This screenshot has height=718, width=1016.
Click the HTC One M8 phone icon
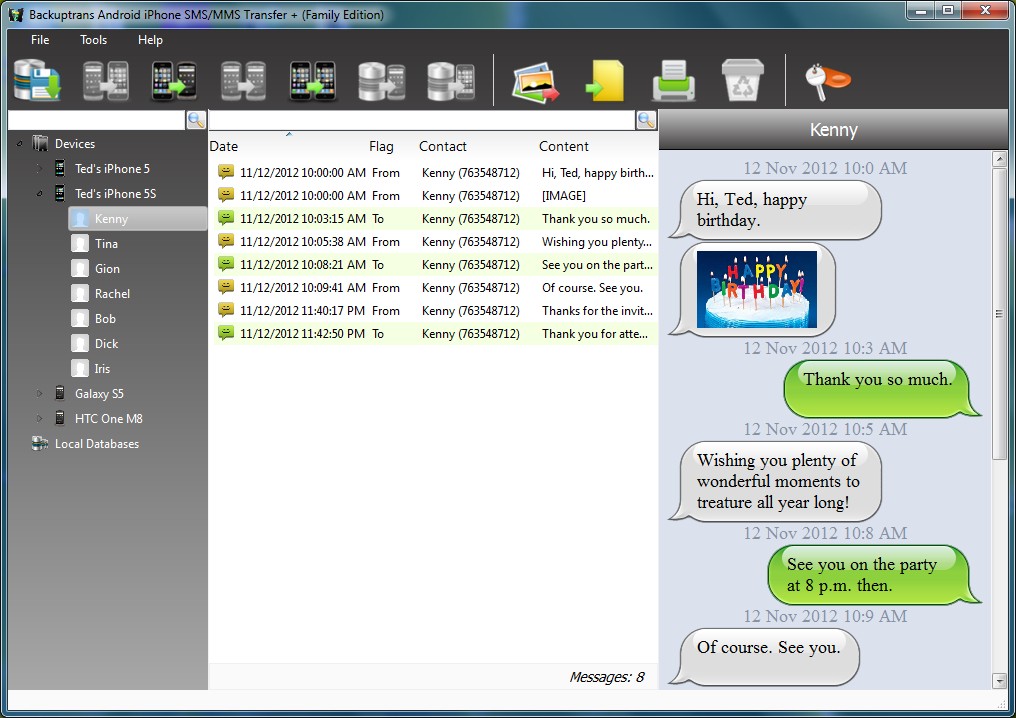tap(60, 418)
